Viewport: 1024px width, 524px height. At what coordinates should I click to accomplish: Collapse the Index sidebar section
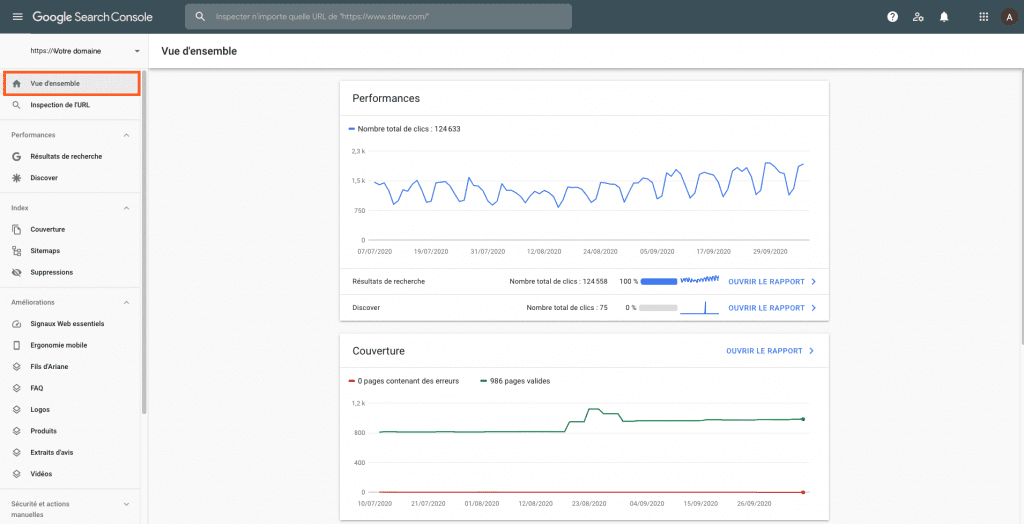tap(126, 208)
